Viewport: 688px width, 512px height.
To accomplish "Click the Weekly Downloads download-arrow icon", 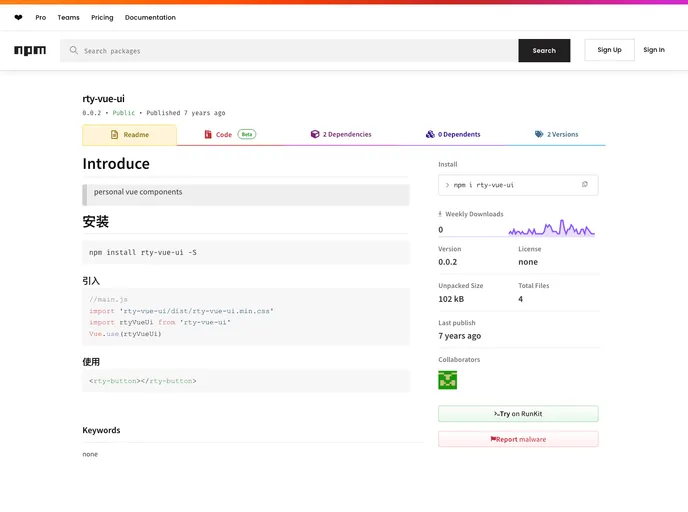I will 440,214.
